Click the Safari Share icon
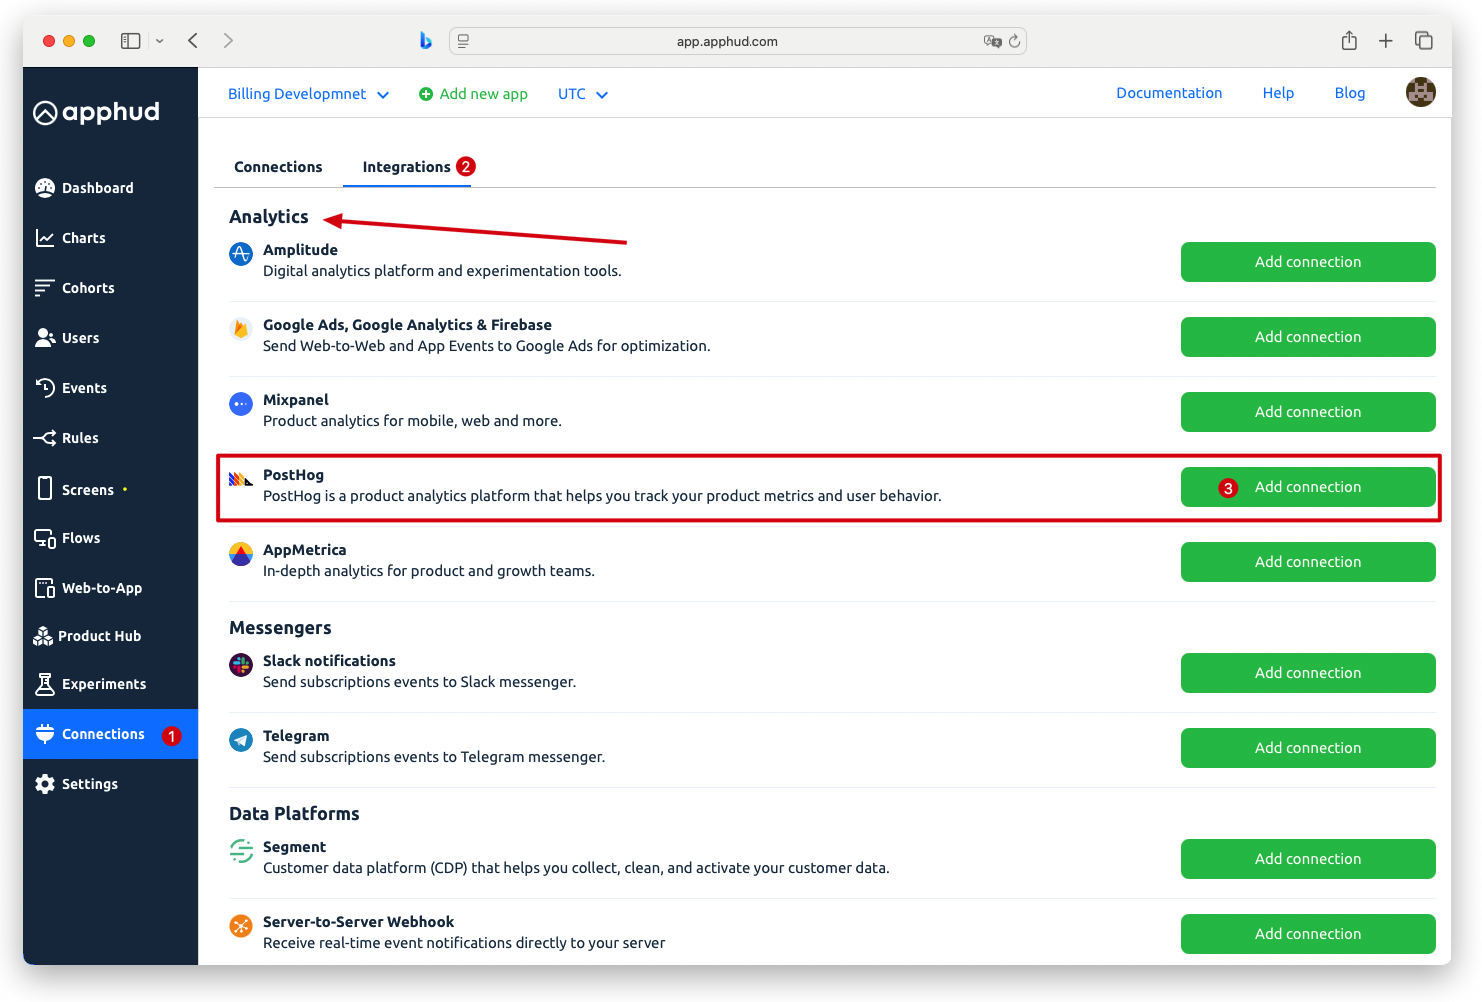Image resolution: width=1482 pixels, height=1002 pixels. (x=1349, y=41)
